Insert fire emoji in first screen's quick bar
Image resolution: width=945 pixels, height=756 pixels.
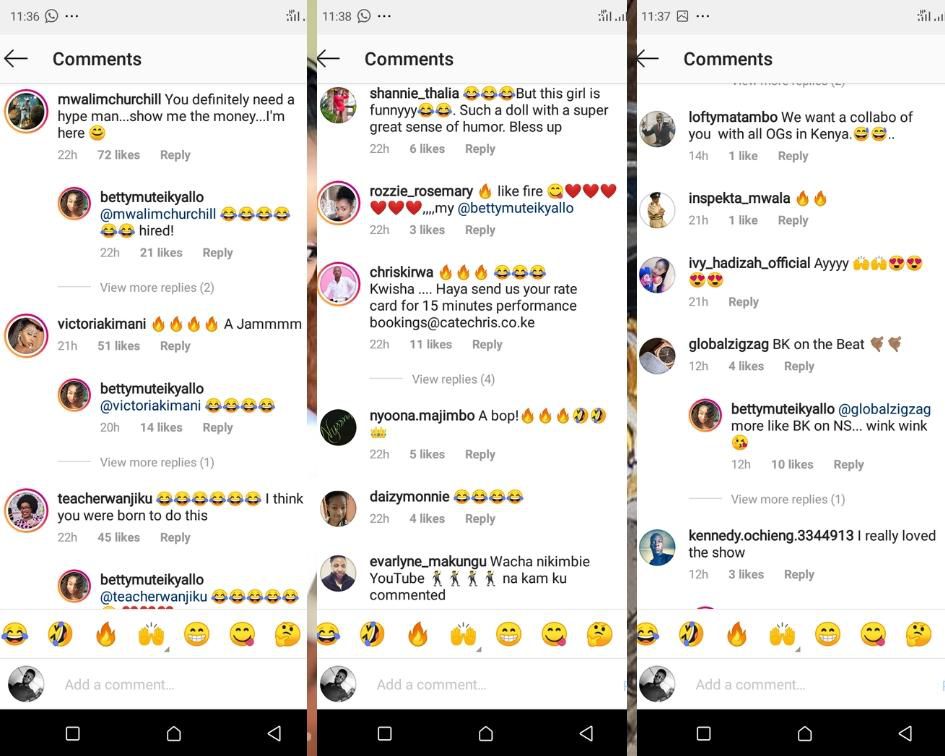pos(105,634)
